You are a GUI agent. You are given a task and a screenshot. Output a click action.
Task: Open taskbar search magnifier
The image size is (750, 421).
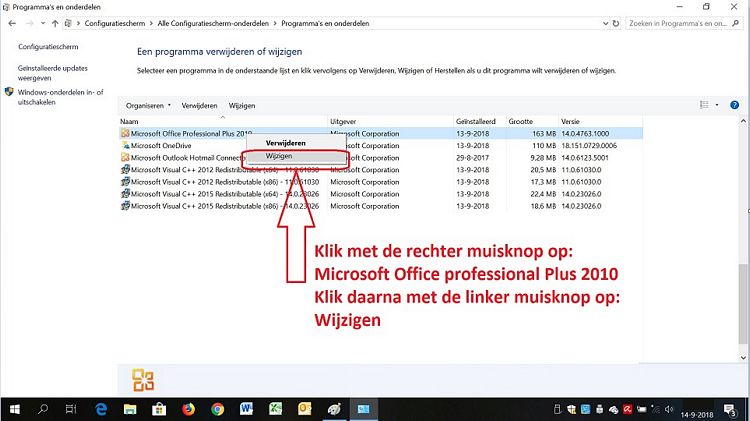pos(43,409)
